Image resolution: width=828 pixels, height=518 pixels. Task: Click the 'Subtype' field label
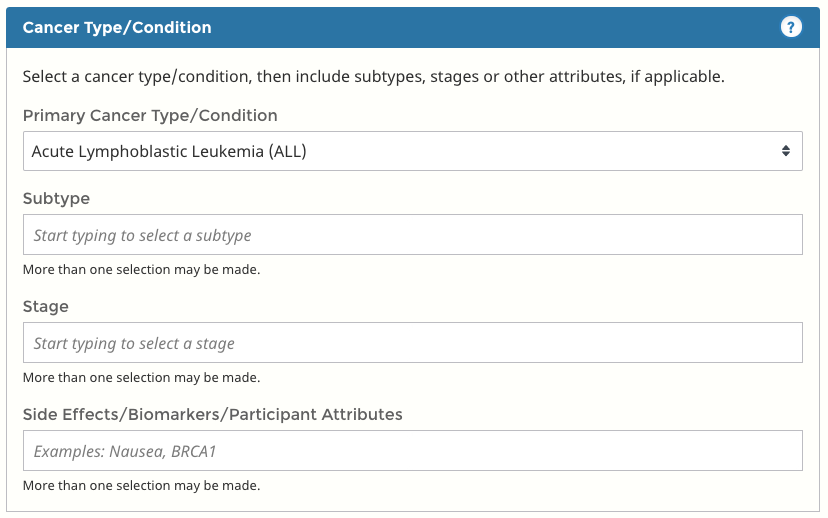click(56, 199)
